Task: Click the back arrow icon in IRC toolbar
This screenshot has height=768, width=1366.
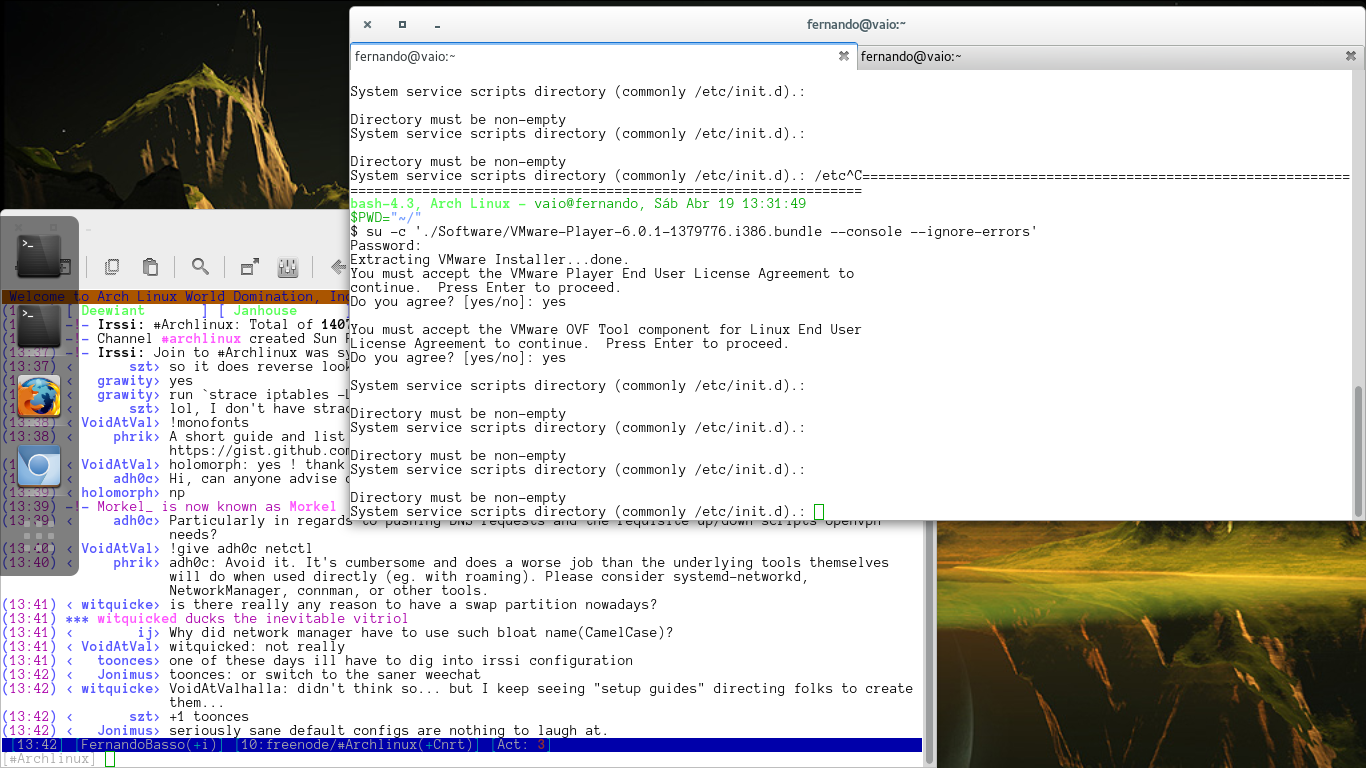Action: tap(339, 267)
